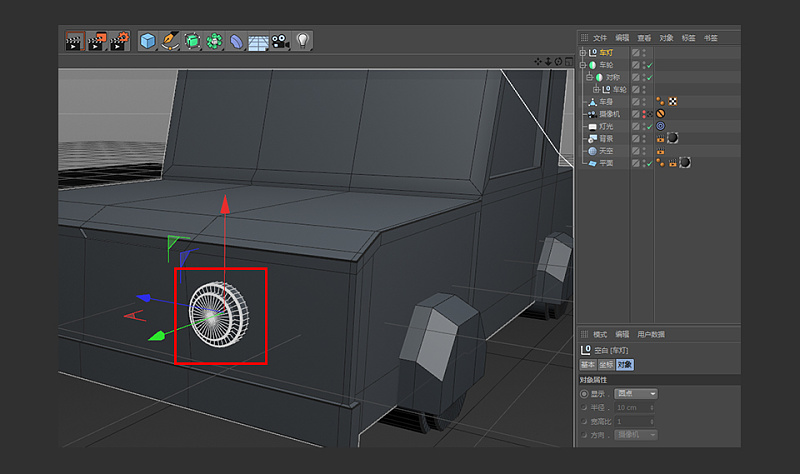This screenshot has width=800, height=474.
Task: Click the 半径 radius input field
Action: 632,408
